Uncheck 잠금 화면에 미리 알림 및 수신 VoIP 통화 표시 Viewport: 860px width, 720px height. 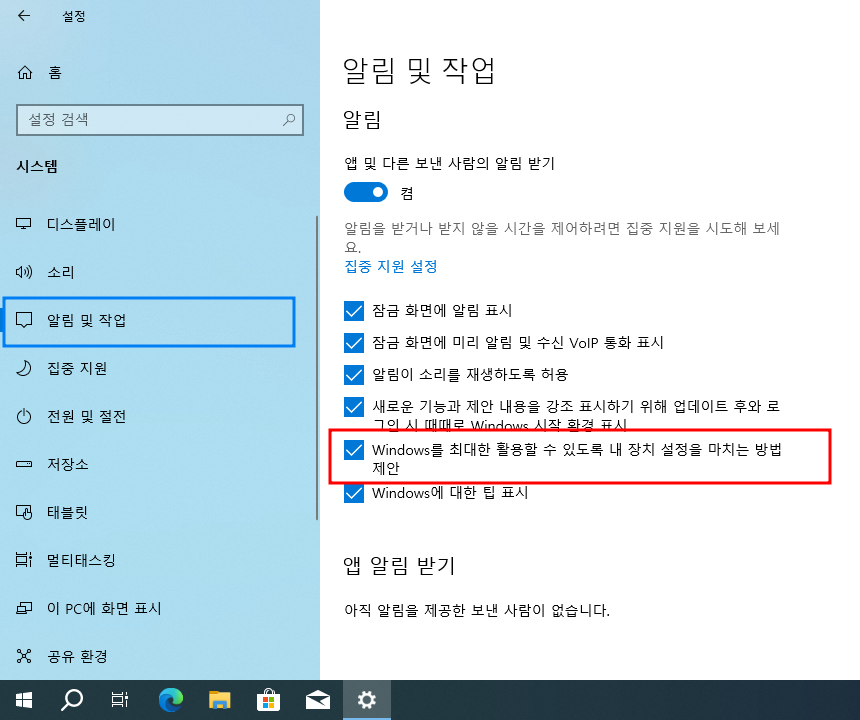tap(354, 343)
